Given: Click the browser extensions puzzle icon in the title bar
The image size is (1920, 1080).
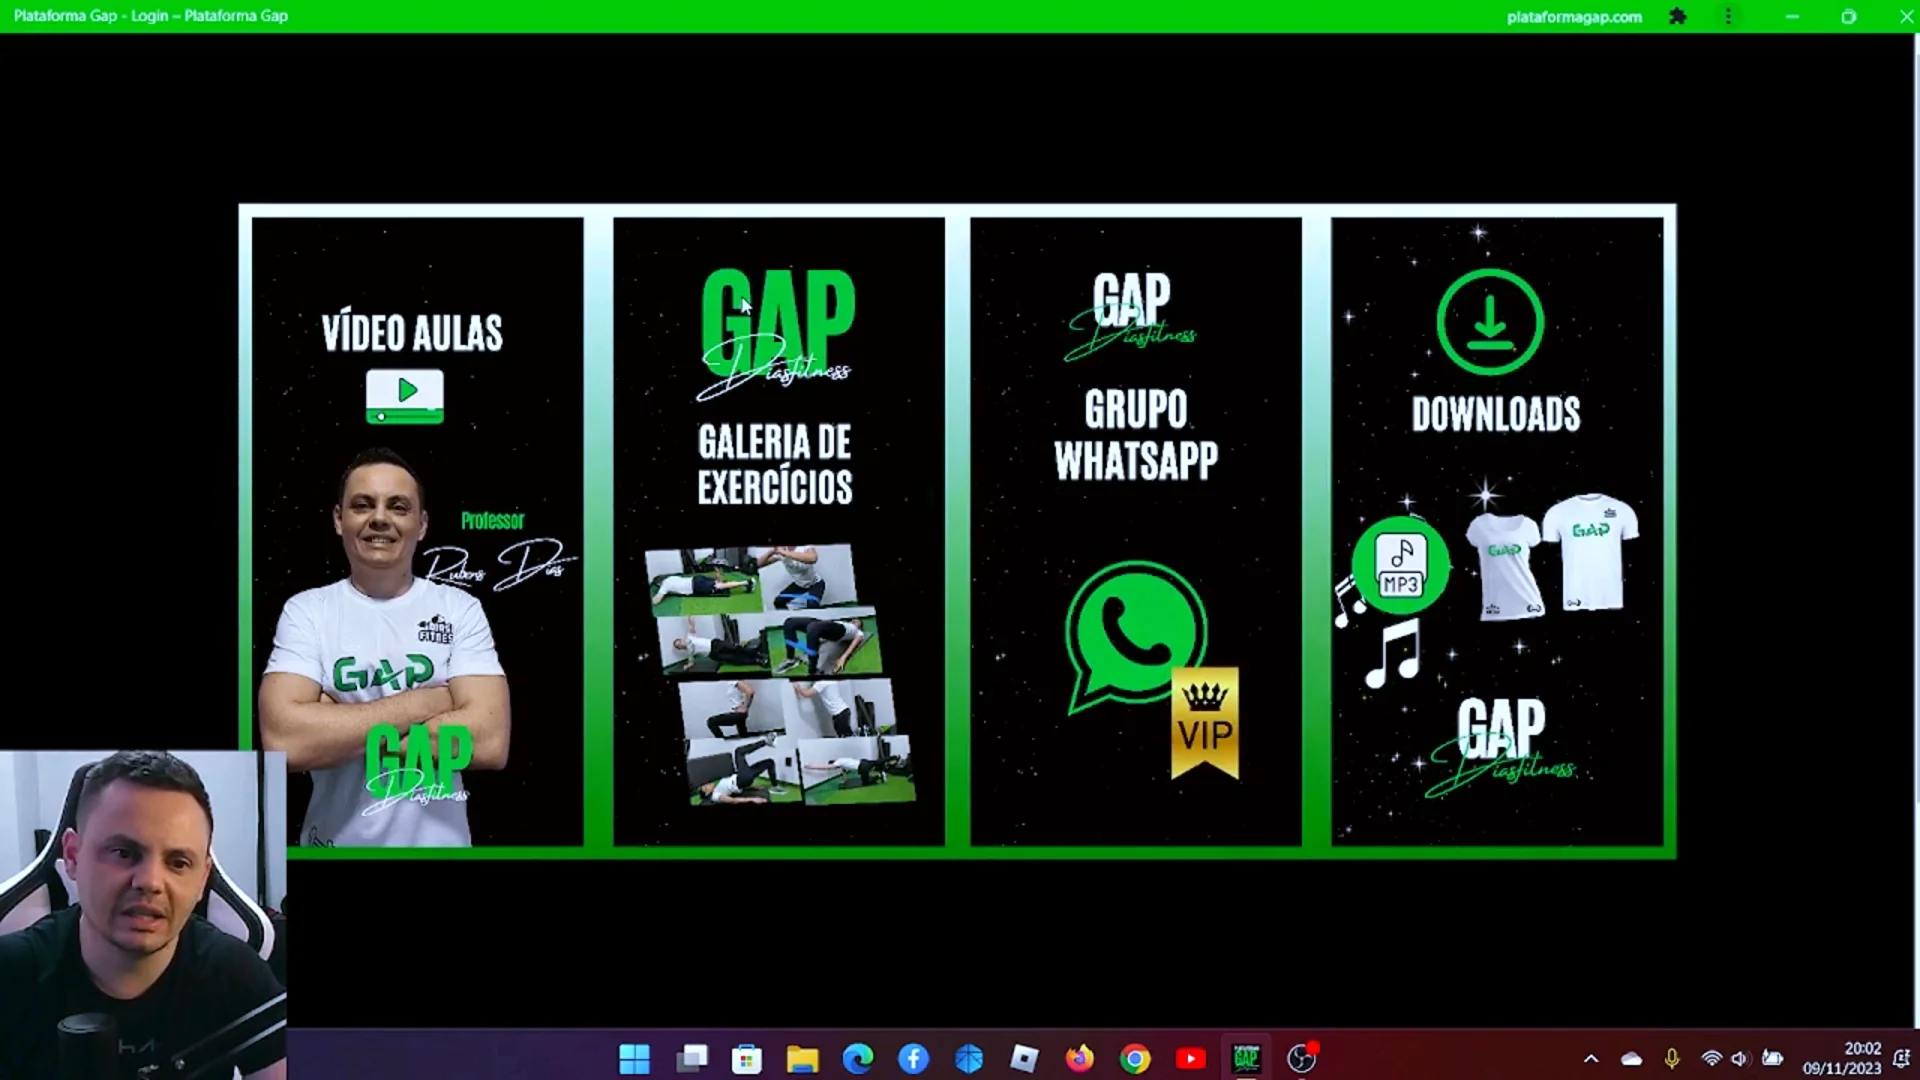Looking at the screenshot, I should 1676,16.
